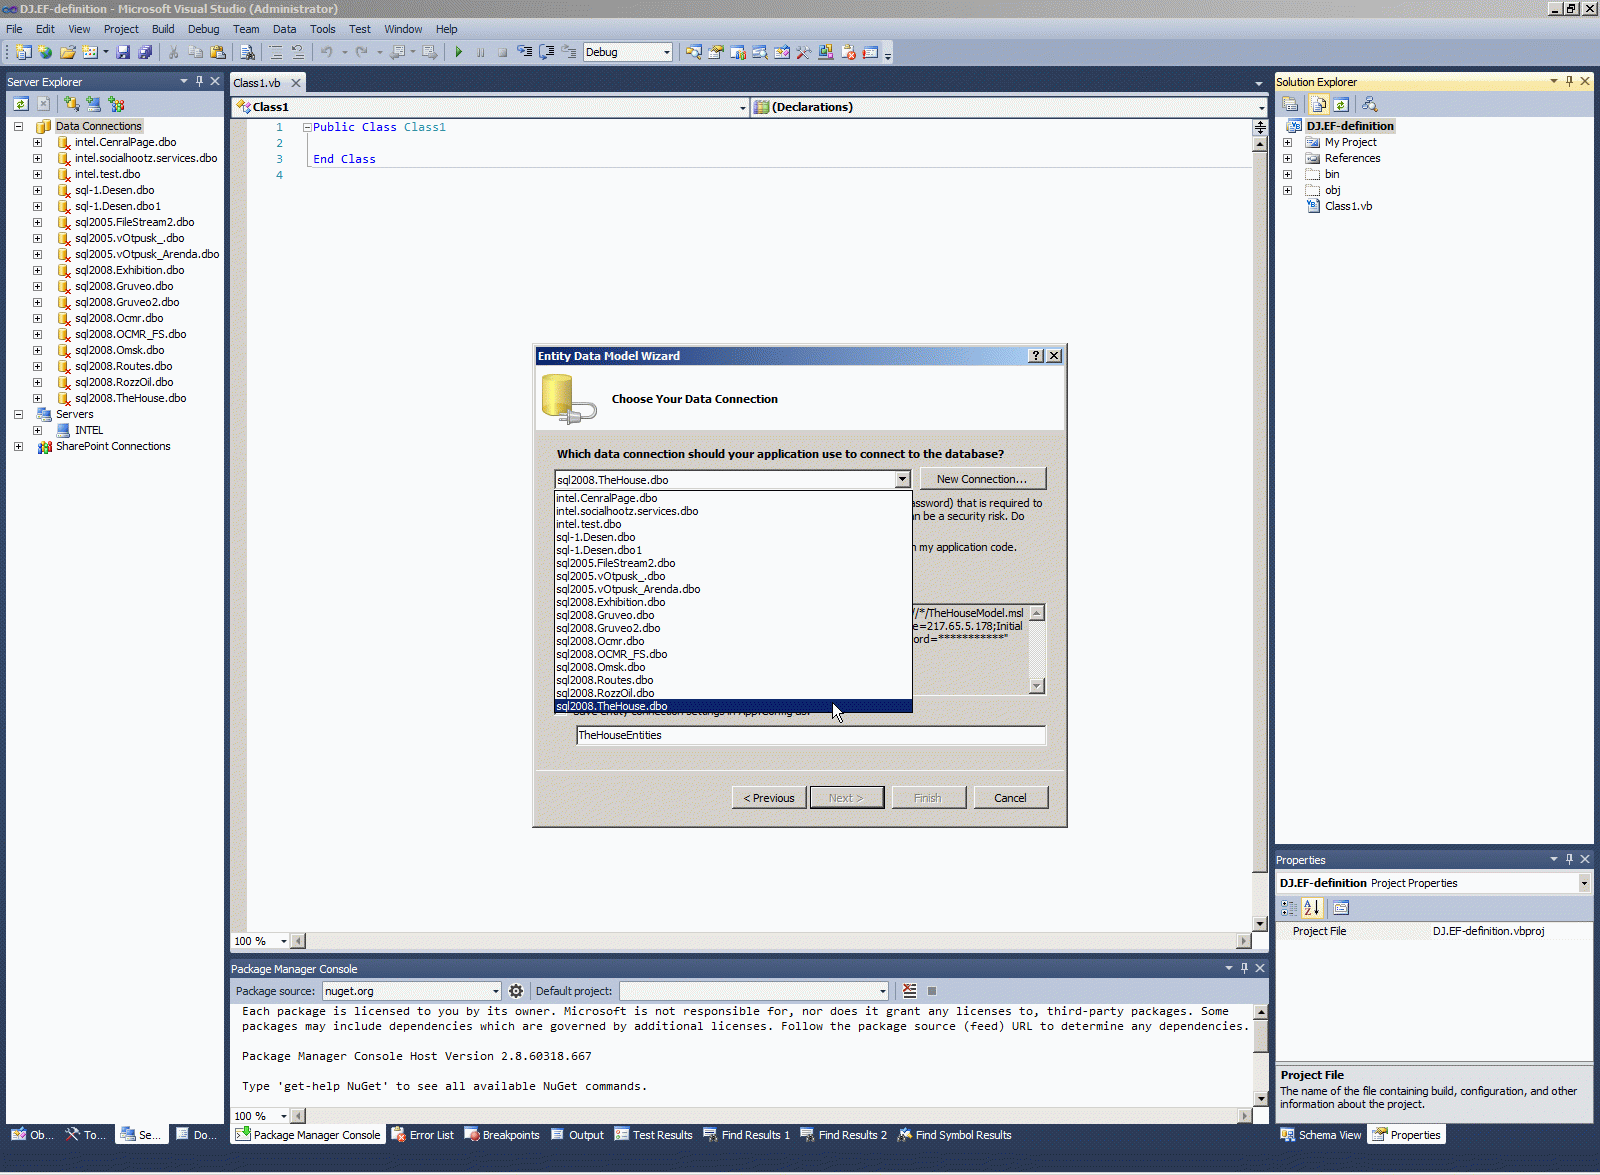
Task: Click Refresh icon in Solution Explorer
Action: 1341,104
